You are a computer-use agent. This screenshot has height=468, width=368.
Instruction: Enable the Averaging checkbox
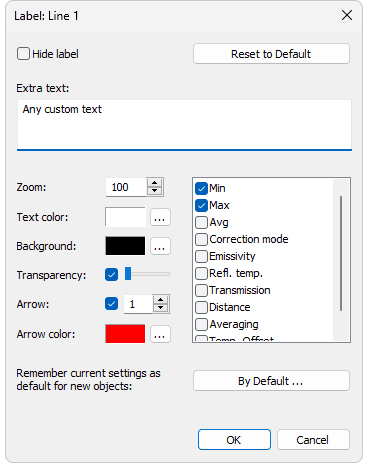pyautogui.click(x=201, y=324)
